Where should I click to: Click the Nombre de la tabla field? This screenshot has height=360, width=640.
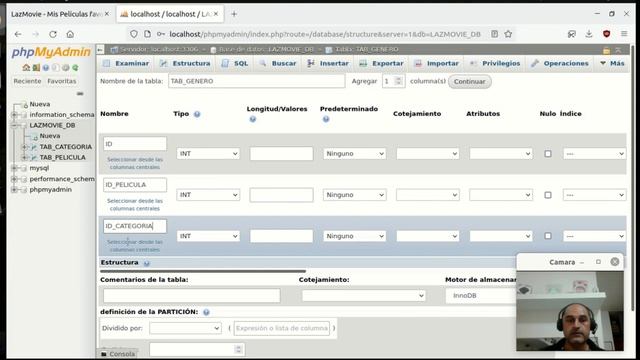click(x=256, y=81)
